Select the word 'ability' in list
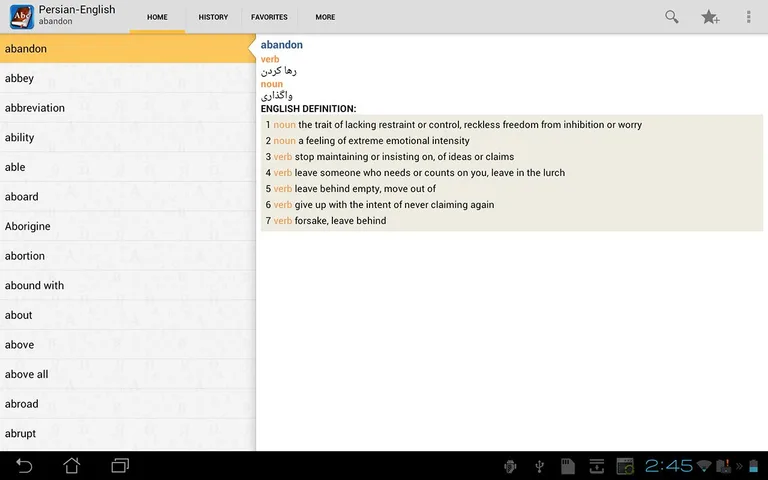 128,138
